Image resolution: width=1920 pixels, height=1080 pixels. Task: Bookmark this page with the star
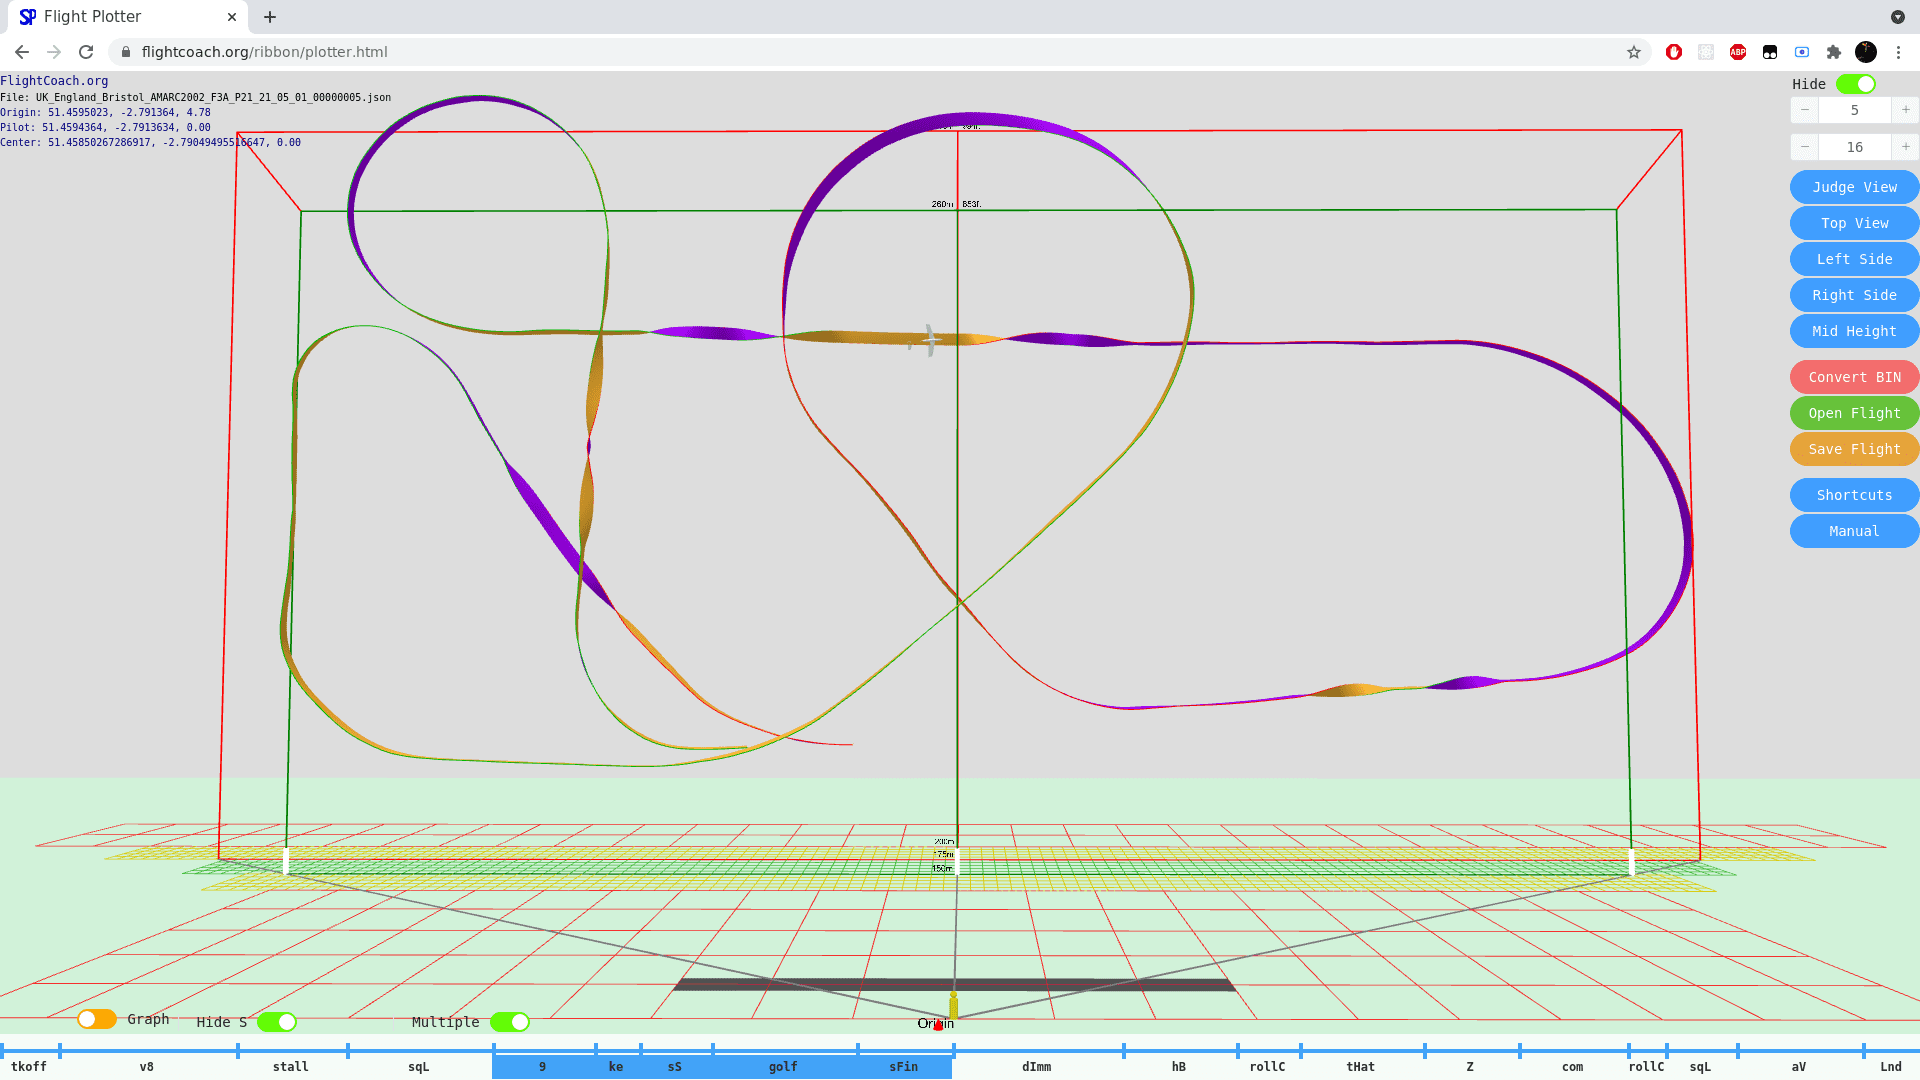point(1634,52)
